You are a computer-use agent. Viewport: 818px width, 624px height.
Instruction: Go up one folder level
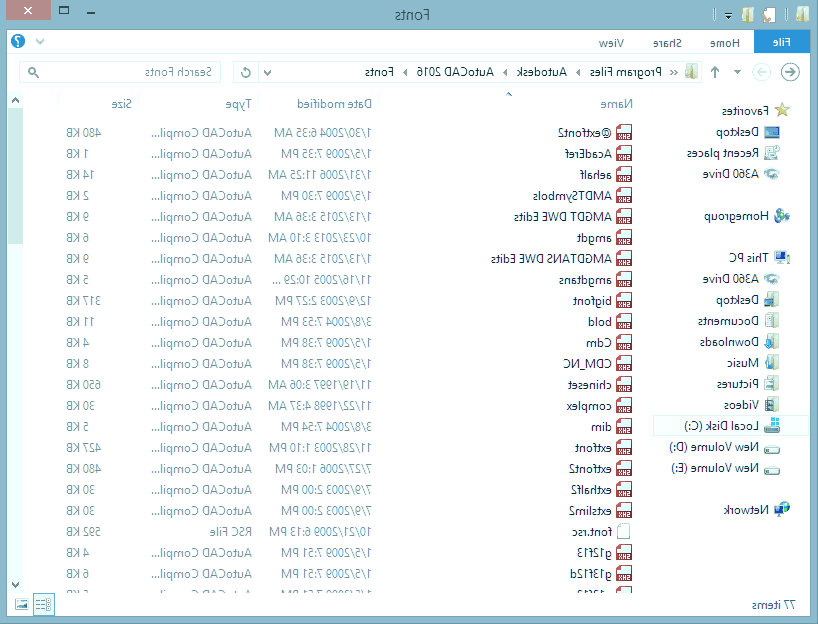point(715,72)
